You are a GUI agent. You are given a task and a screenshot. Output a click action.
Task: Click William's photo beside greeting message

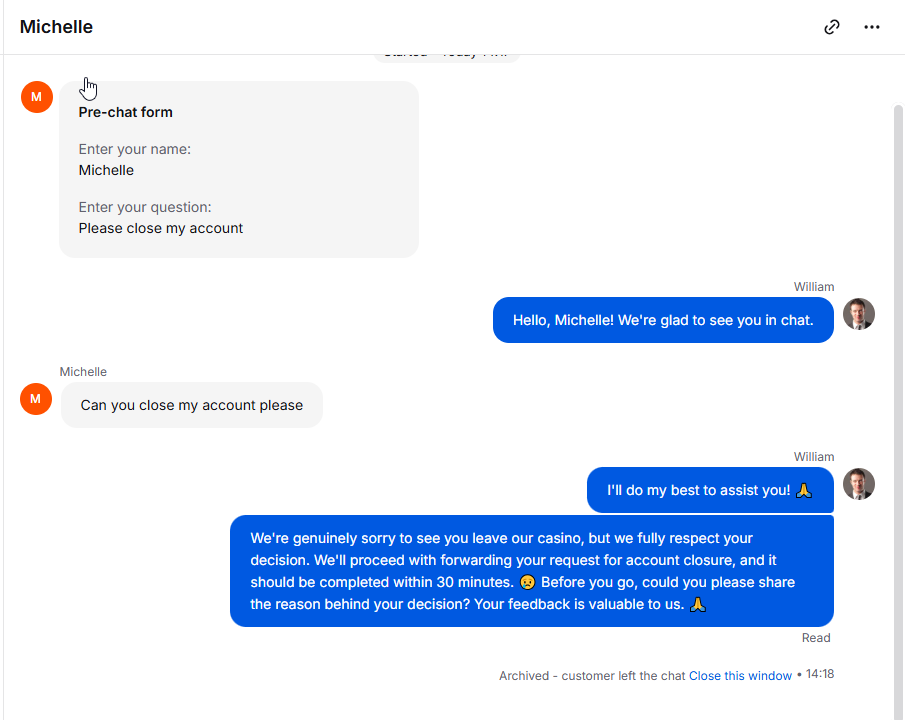[x=859, y=314]
